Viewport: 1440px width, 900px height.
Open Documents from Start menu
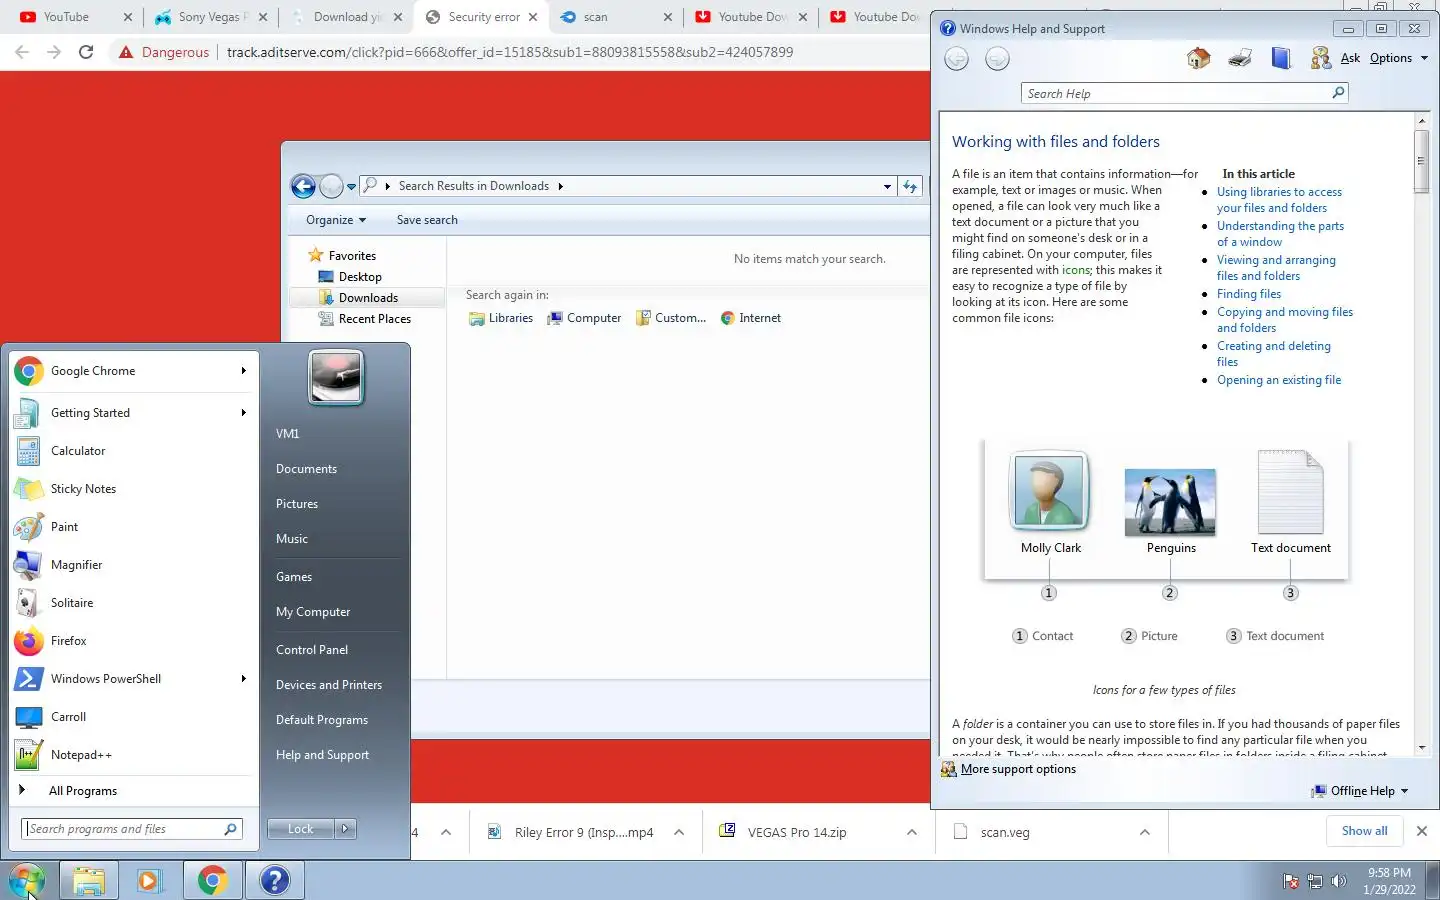[x=306, y=469]
